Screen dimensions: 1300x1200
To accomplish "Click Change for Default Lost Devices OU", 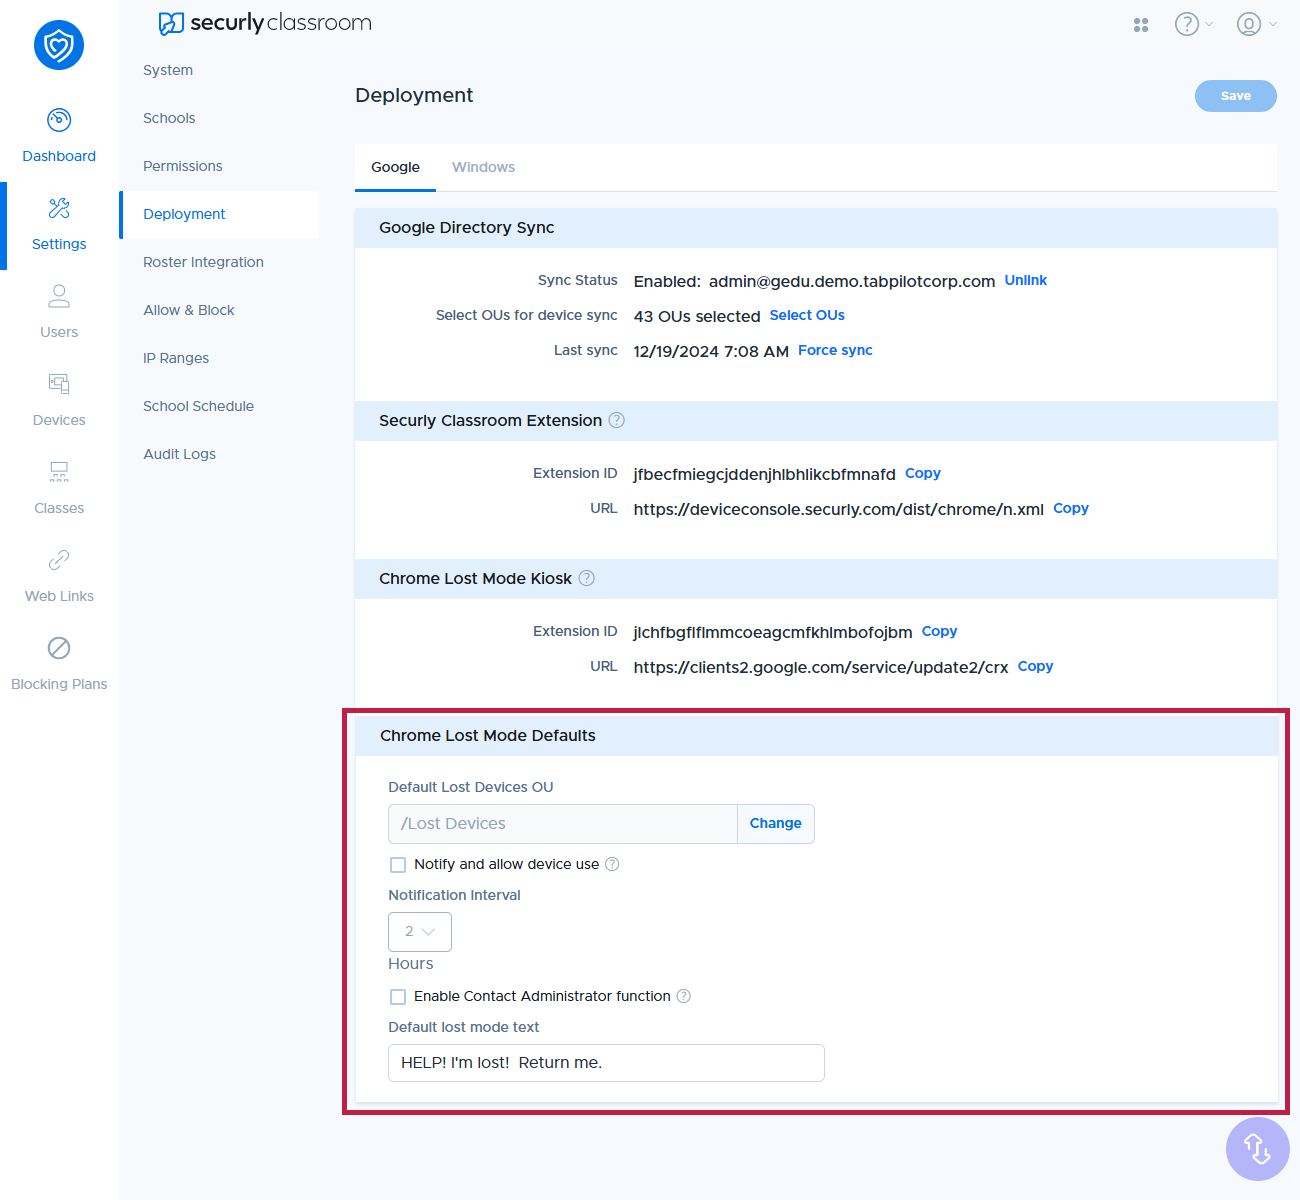I will point(776,824).
